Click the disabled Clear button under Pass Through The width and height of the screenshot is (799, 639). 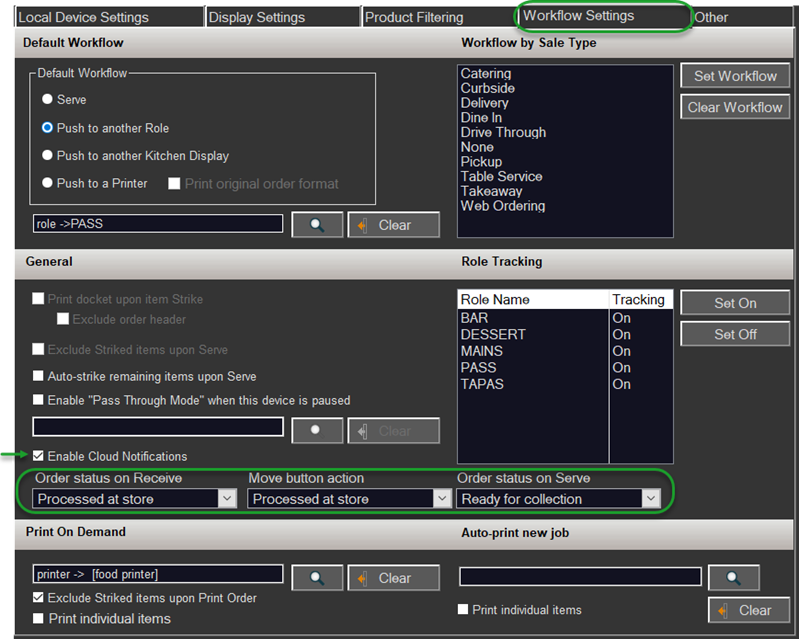pos(393,431)
